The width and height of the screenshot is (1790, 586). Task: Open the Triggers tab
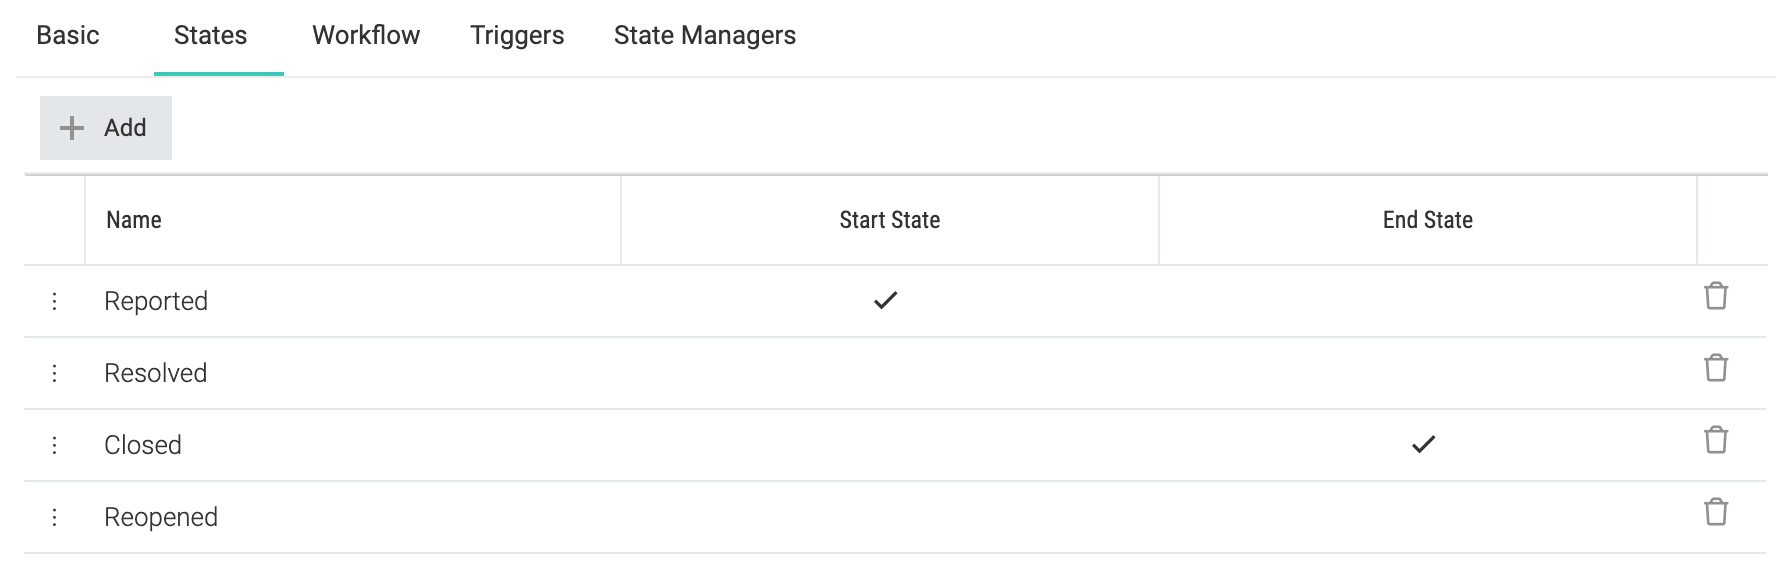click(517, 35)
